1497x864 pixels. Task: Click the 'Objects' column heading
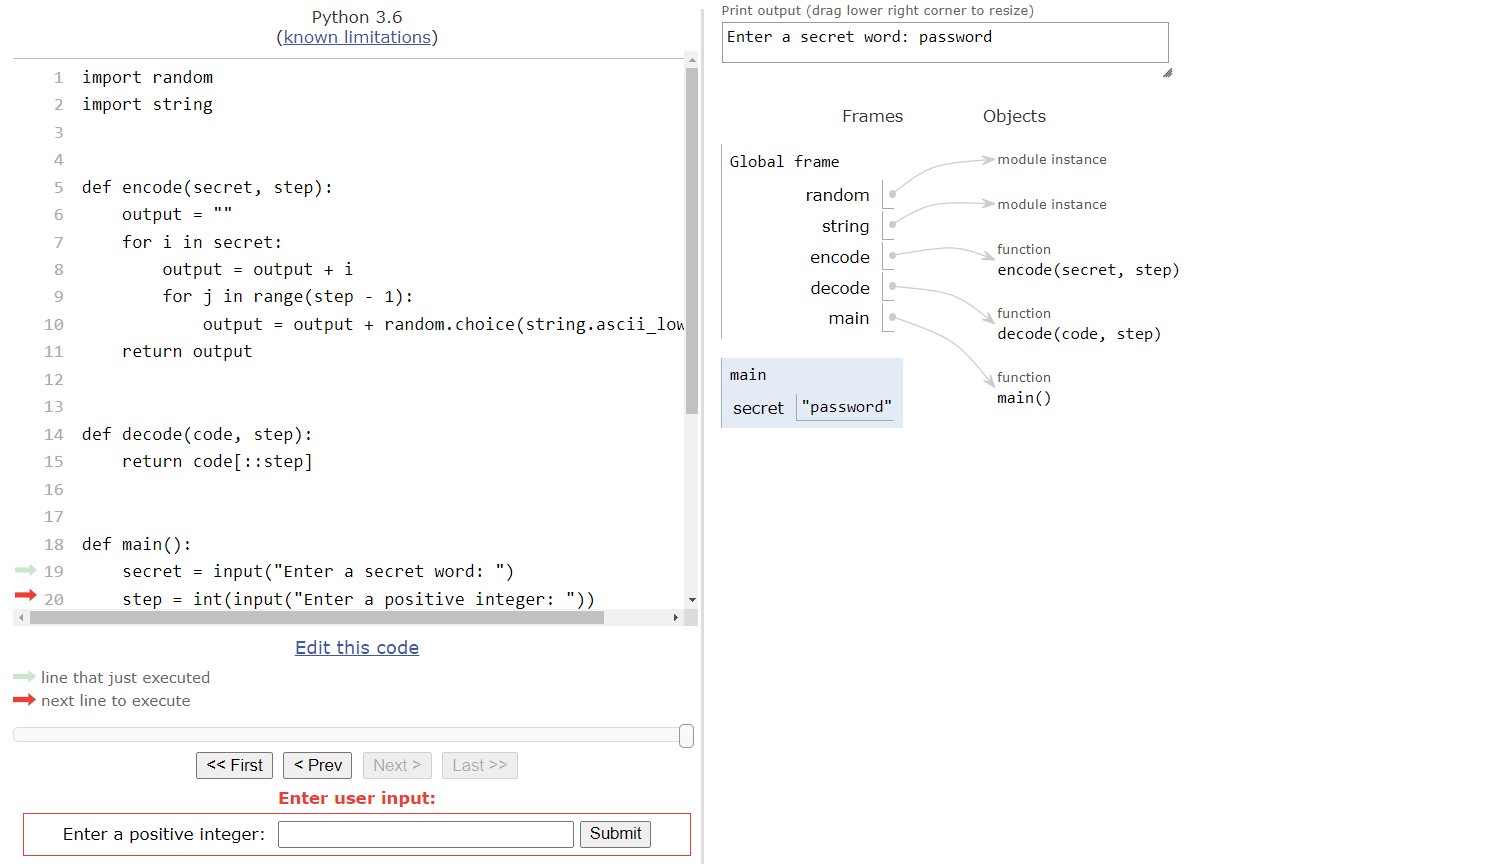1014,116
